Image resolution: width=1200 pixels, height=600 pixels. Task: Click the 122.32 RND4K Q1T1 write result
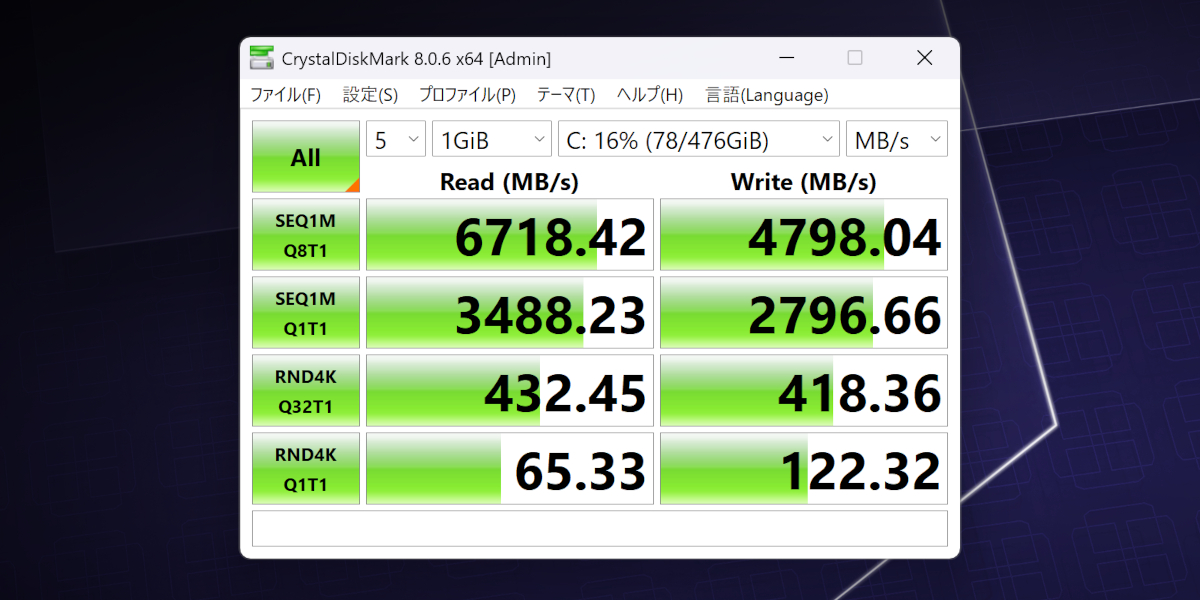803,469
